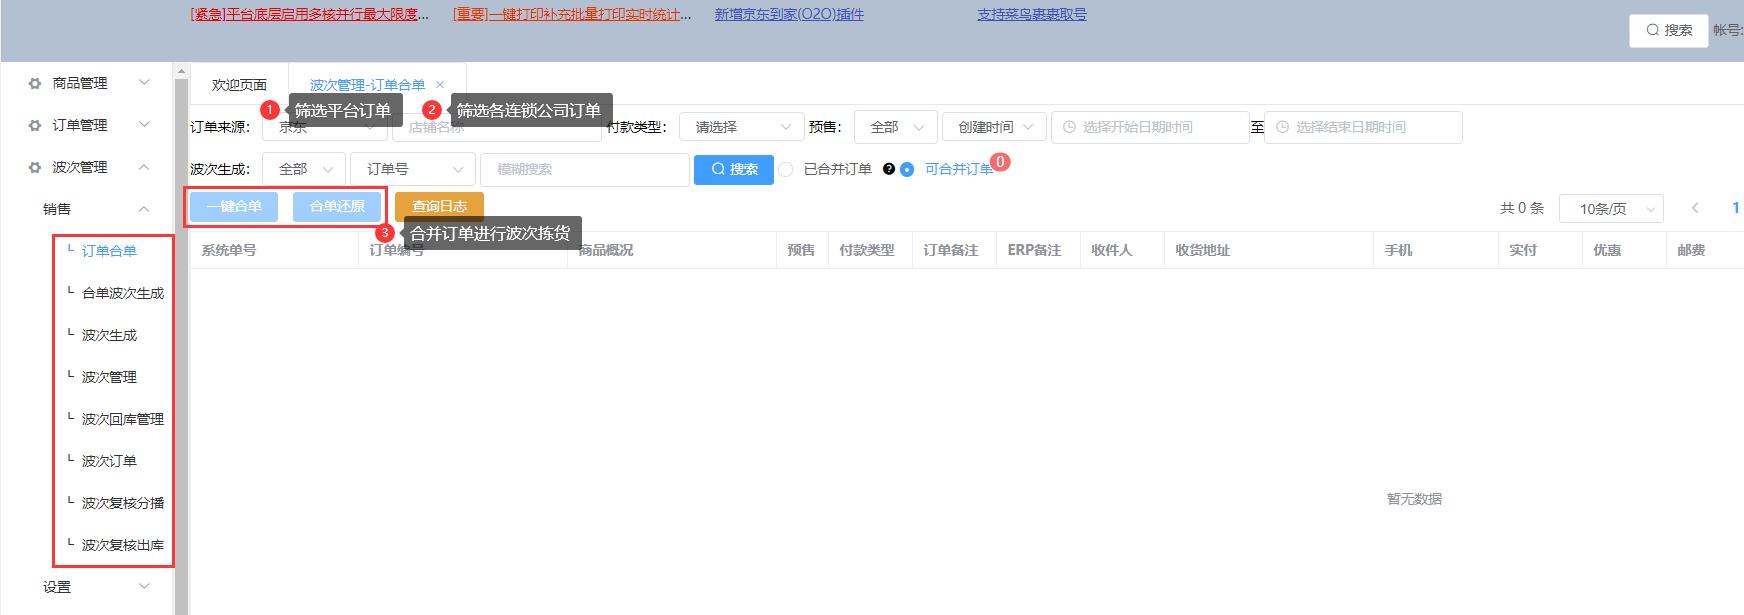Select the 可合并订单 radio button
The width and height of the screenshot is (1744, 615).
907,169
